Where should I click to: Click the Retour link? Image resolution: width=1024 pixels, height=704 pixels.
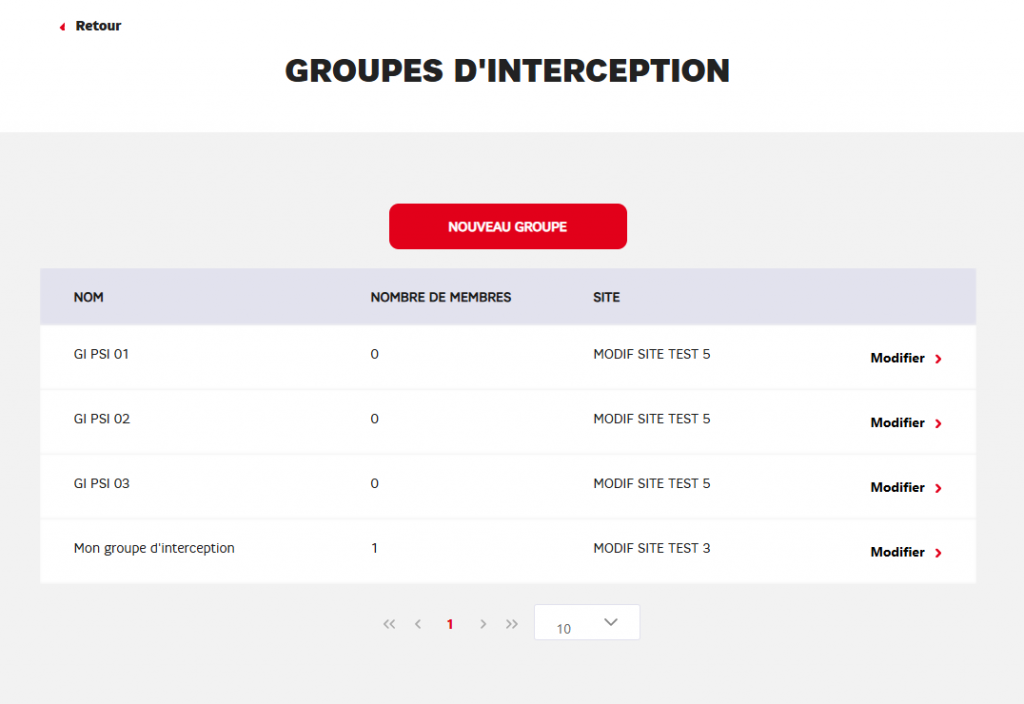pos(98,26)
